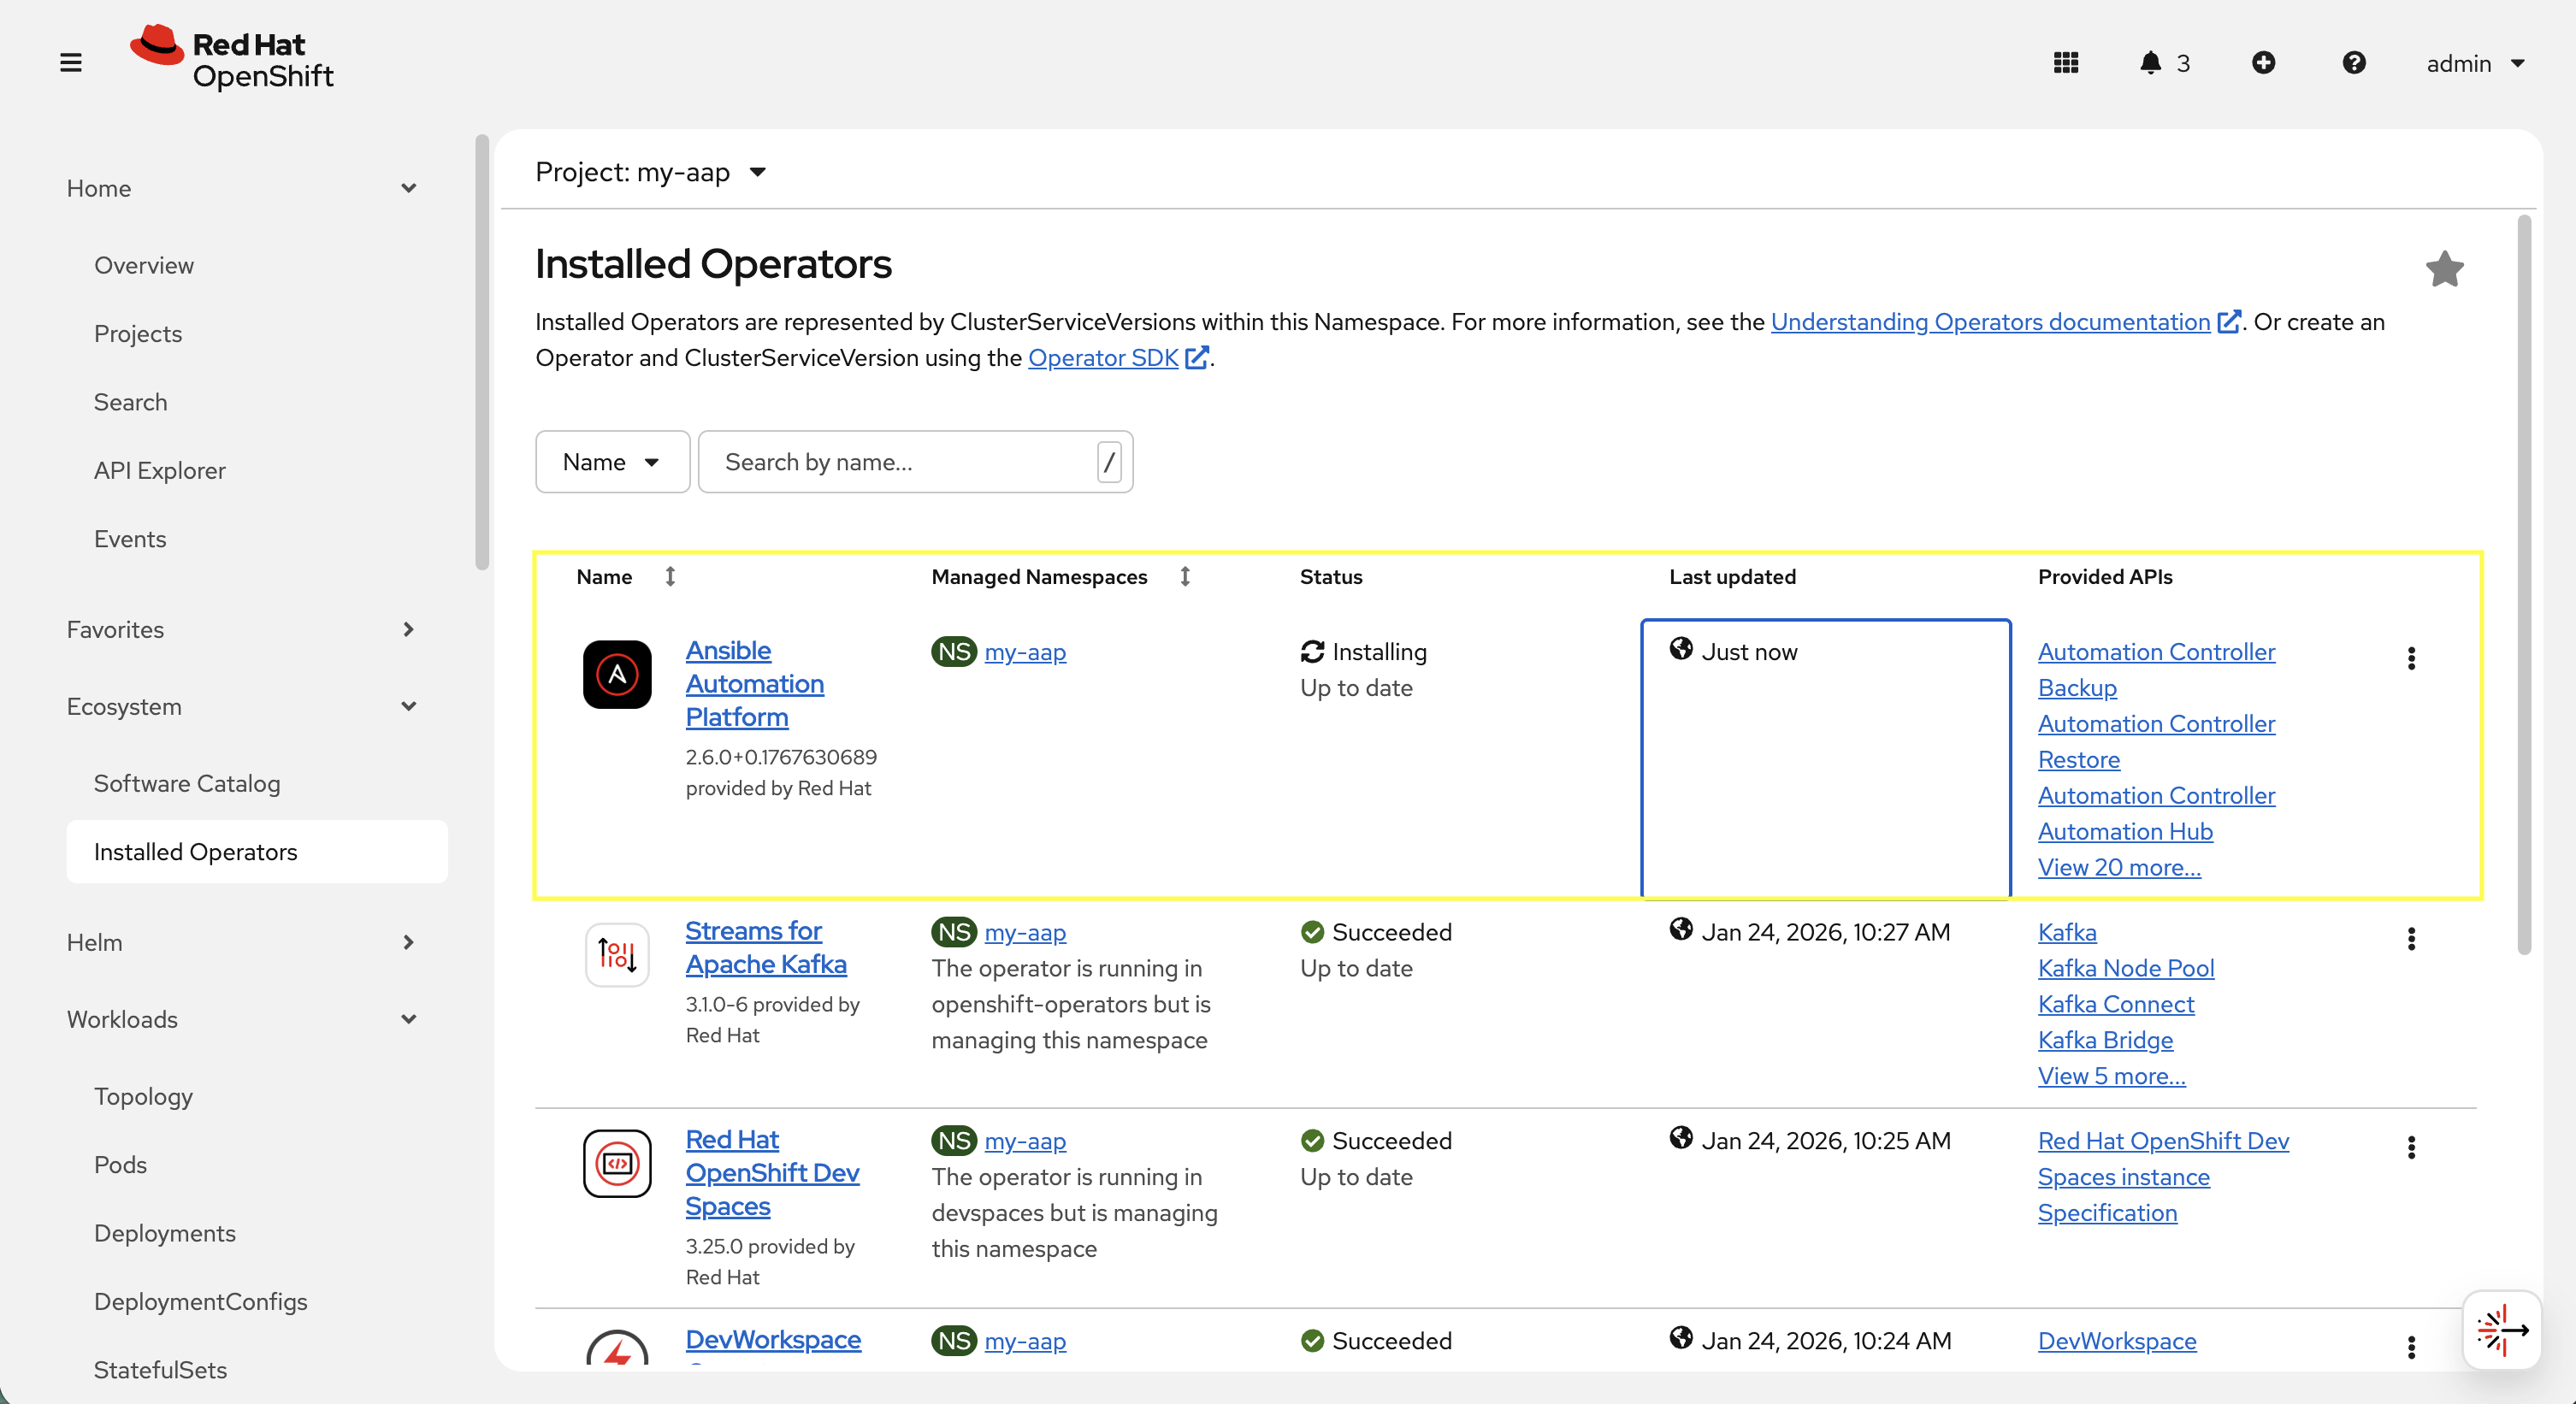Image resolution: width=2576 pixels, height=1404 pixels.
Task: Toggle the favorite star for this page
Action: point(2444,268)
